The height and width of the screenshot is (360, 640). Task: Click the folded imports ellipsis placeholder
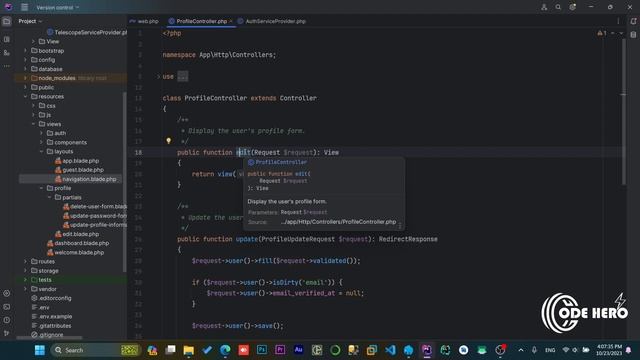[182, 76]
